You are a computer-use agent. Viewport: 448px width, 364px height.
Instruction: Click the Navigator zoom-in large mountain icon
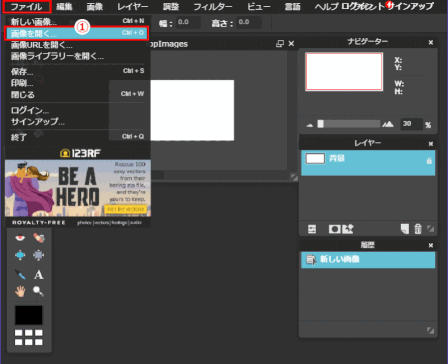[388, 124]
